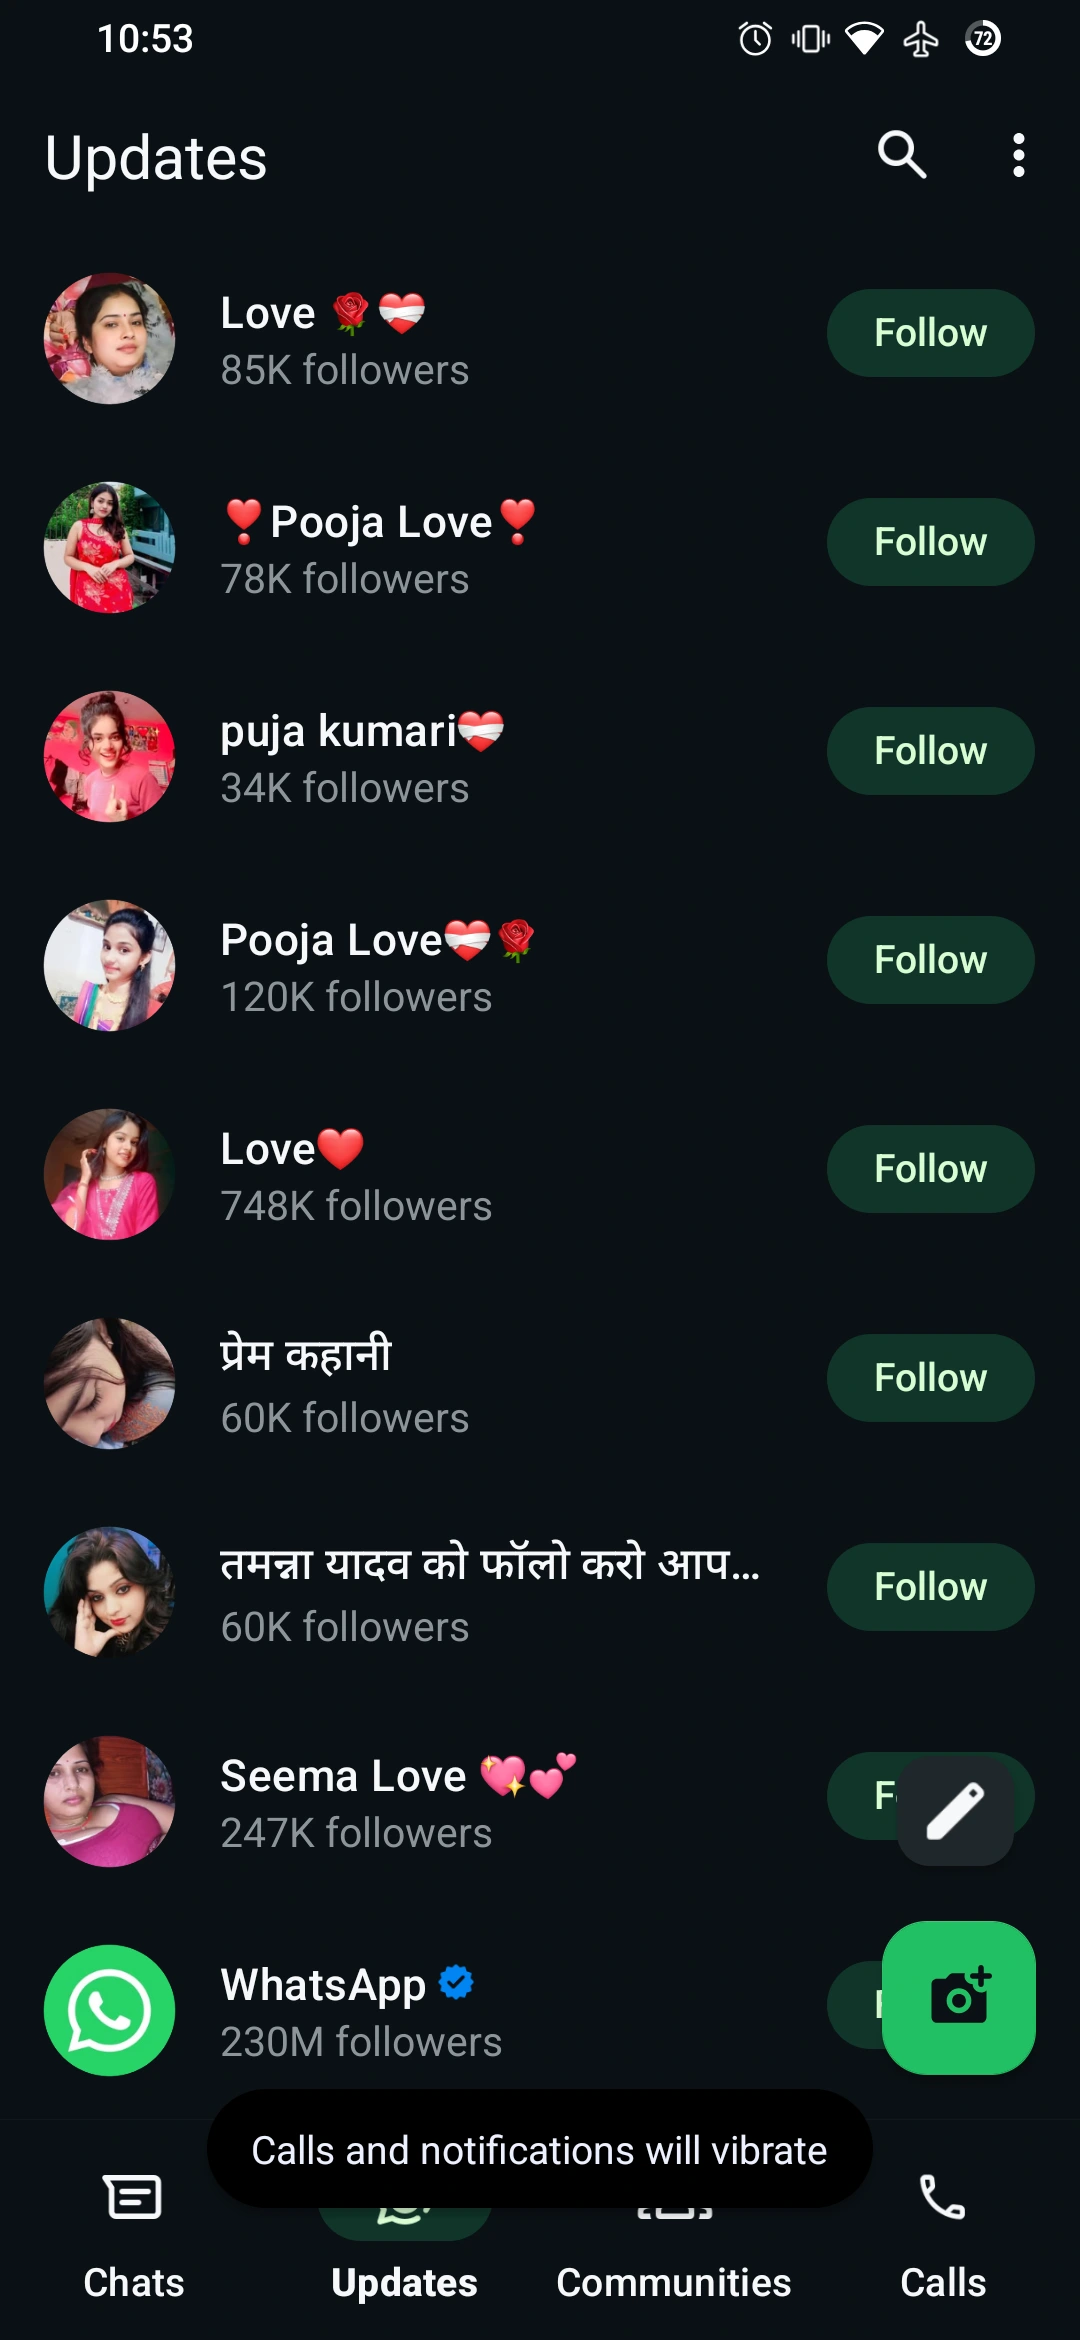The width and height of the screenshot is (1080, 2340).
Task: Open Pooja Love 78K channel name
Action: [380, 522]
